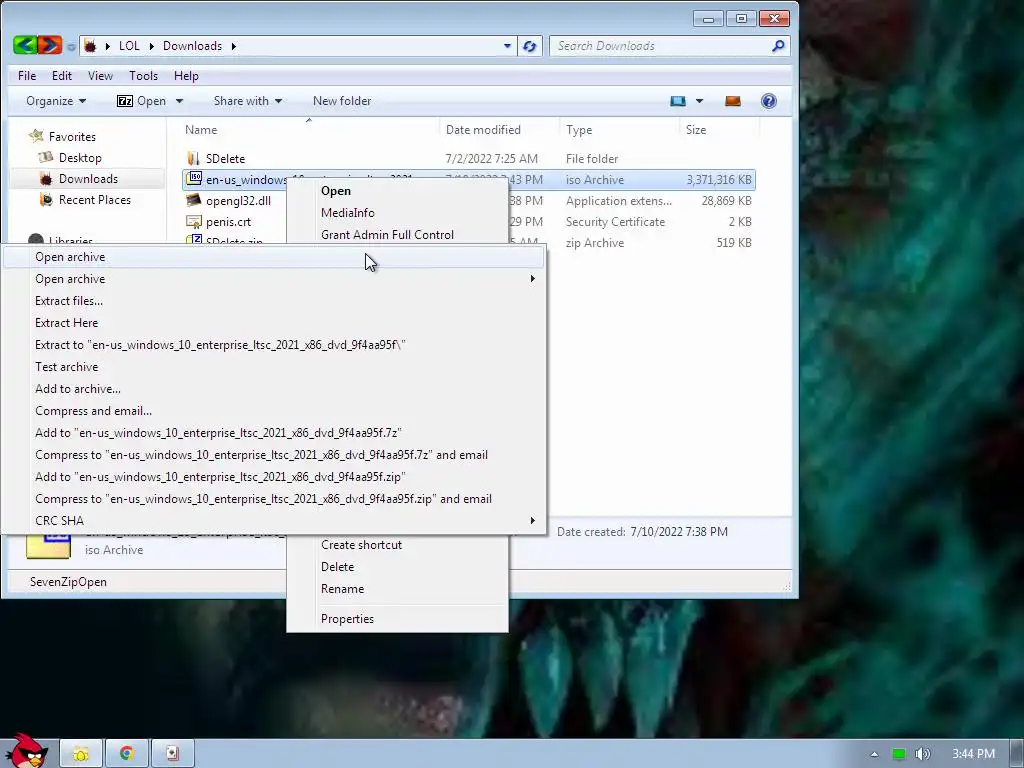Click the Desktop icon in sidebar
Viewport: 1024px width, 768px height.
click(x=46, y=157)
